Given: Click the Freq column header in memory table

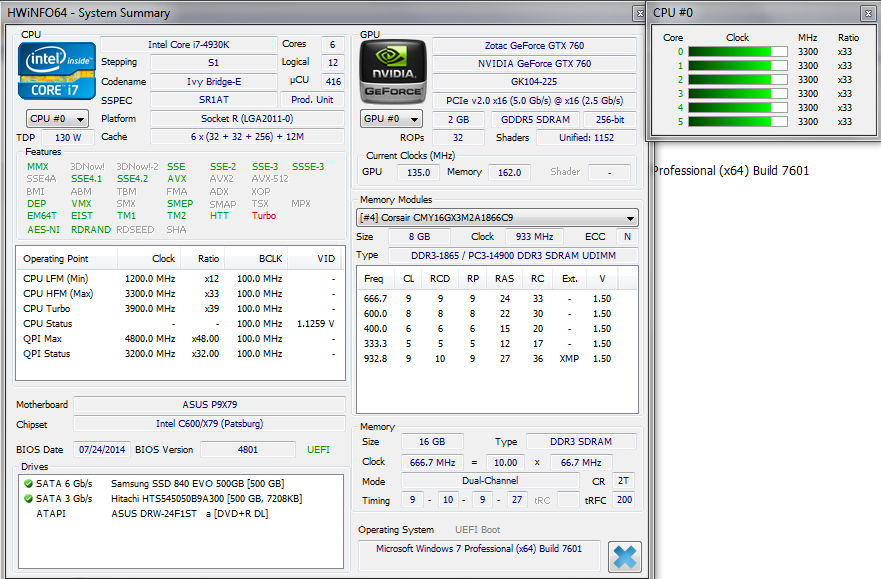Looking at the screenshot, I should pyautogui.click(x=375, y=279).
